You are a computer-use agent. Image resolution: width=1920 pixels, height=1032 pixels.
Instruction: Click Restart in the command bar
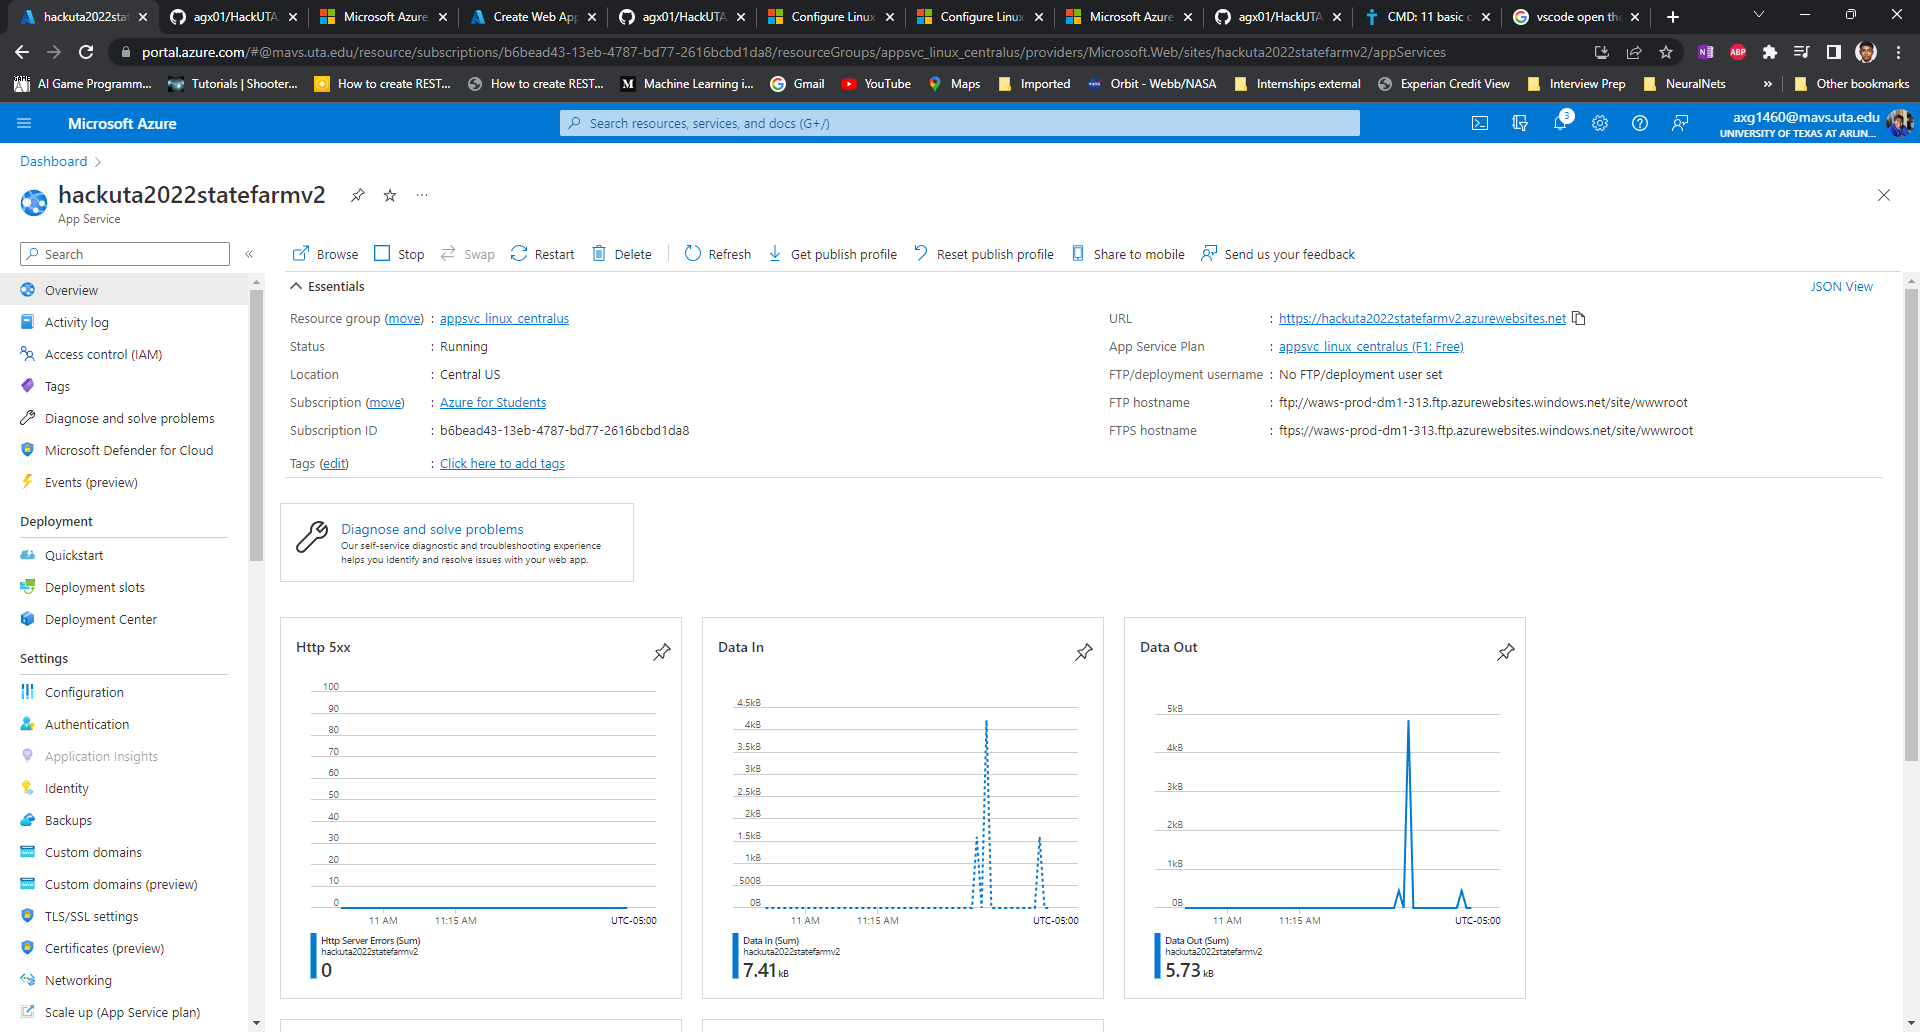(x=542, y=254)
